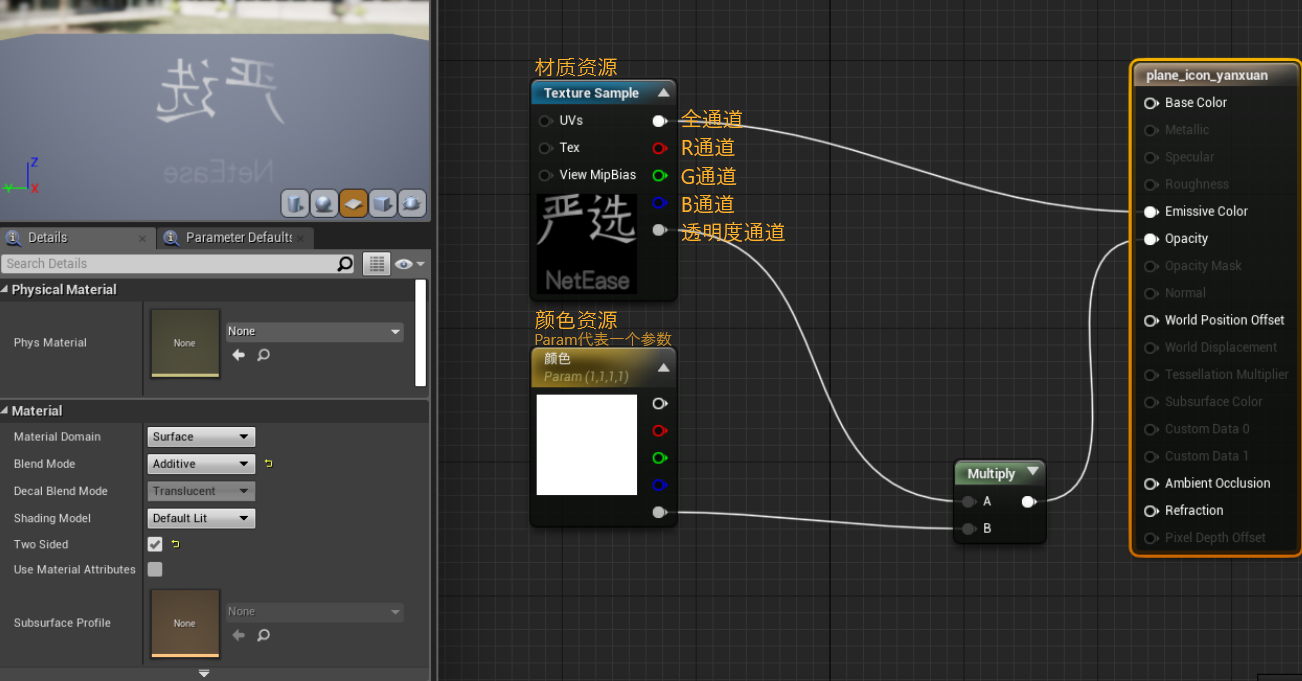The height and width of the screenshot is (681, 1302).
Task: Switch material preview to the cube shape
Action: pos(382,203)
